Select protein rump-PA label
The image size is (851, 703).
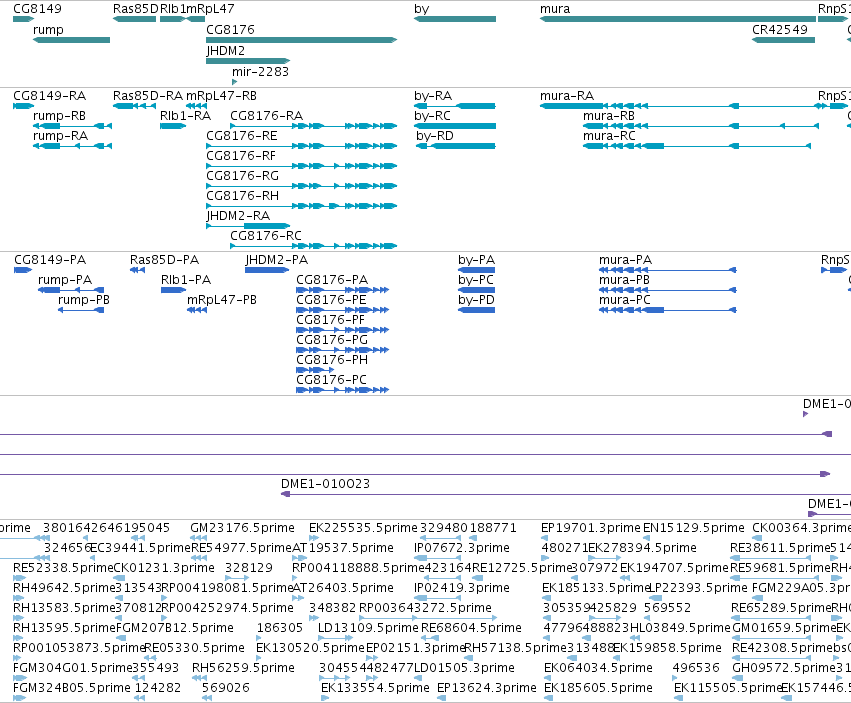coord(65,280)
